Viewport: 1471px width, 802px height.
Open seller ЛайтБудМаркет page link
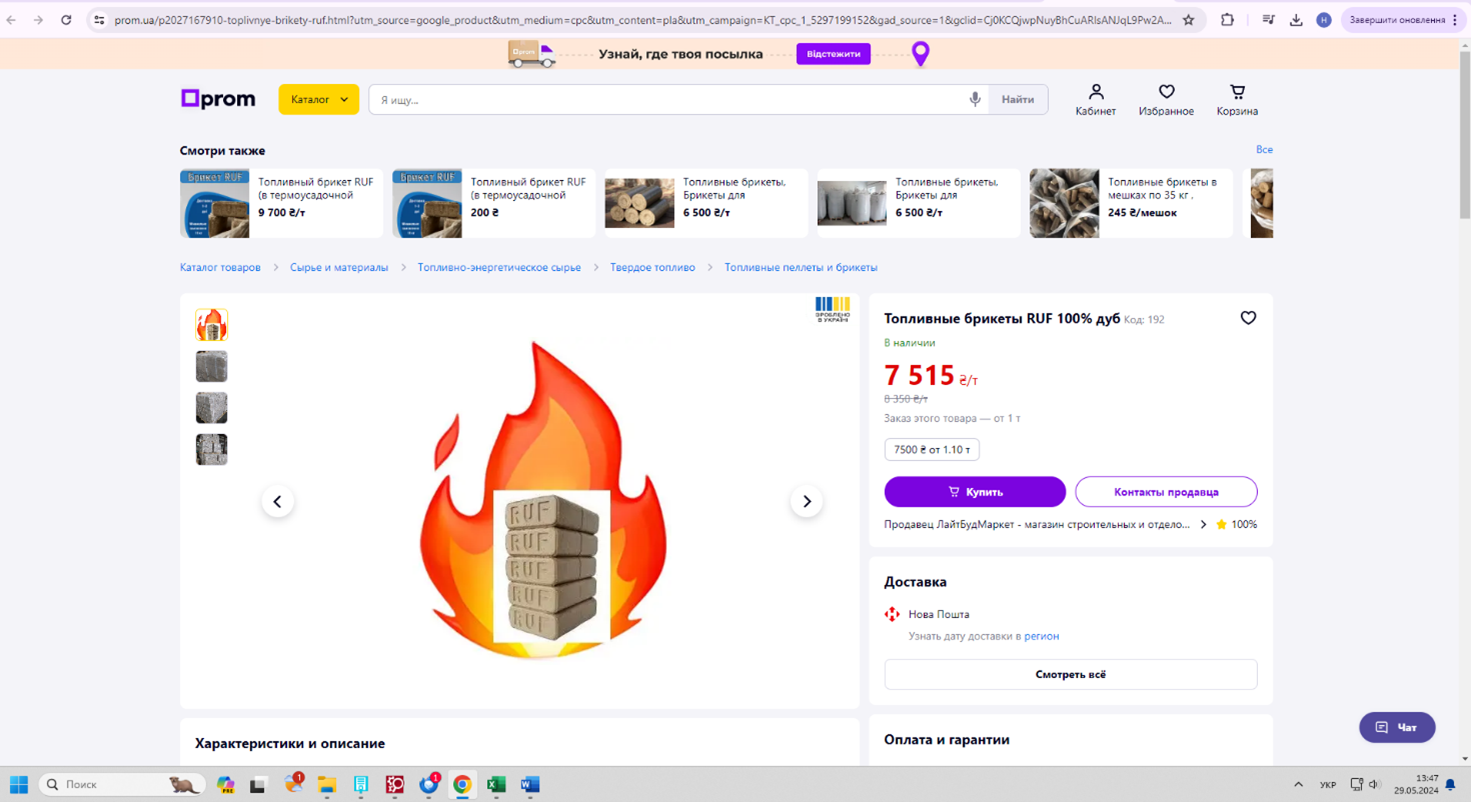pyautogui.click(x=1037, y=524)
